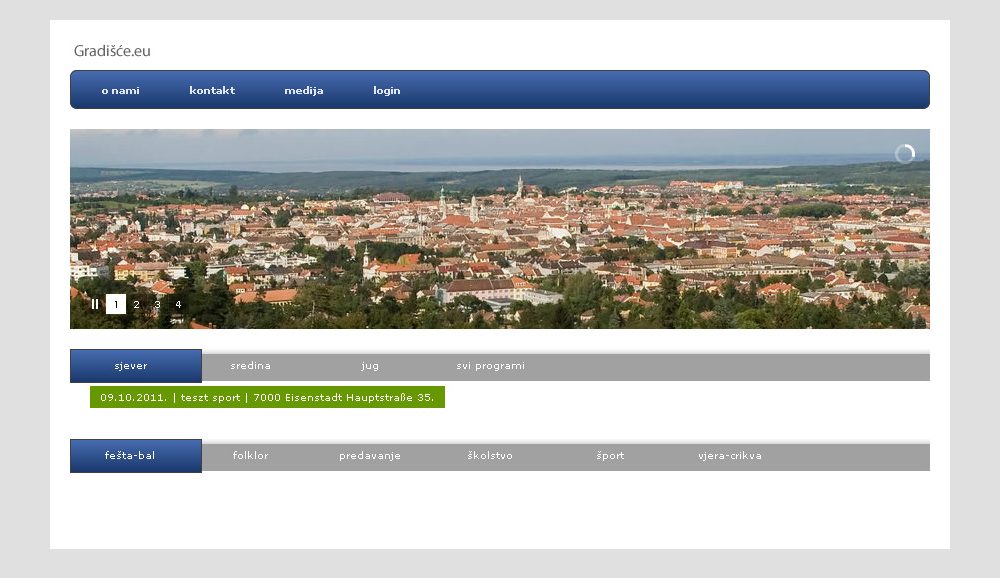Screen dimensions: 1000x578
Task: Open the 'o nami' menu item
Action: [x=121, y=91]
